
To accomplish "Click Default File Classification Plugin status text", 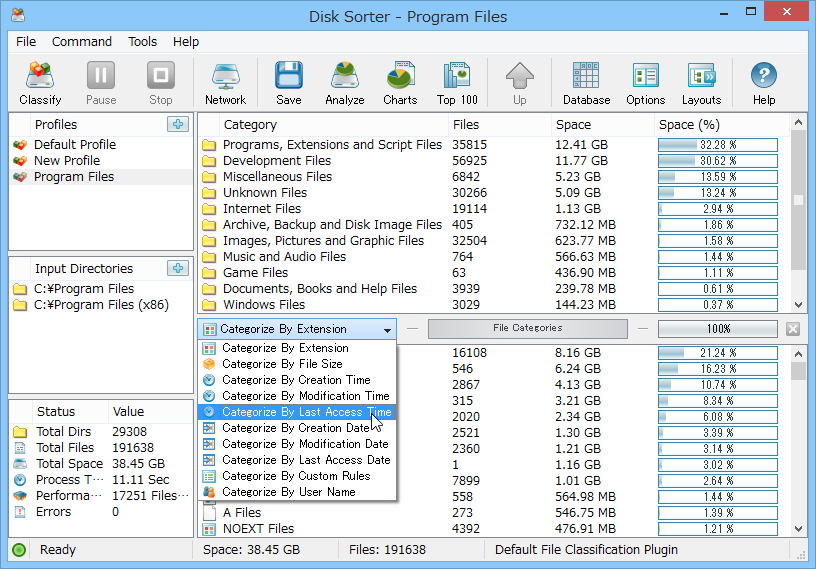I will coord(586,550).
